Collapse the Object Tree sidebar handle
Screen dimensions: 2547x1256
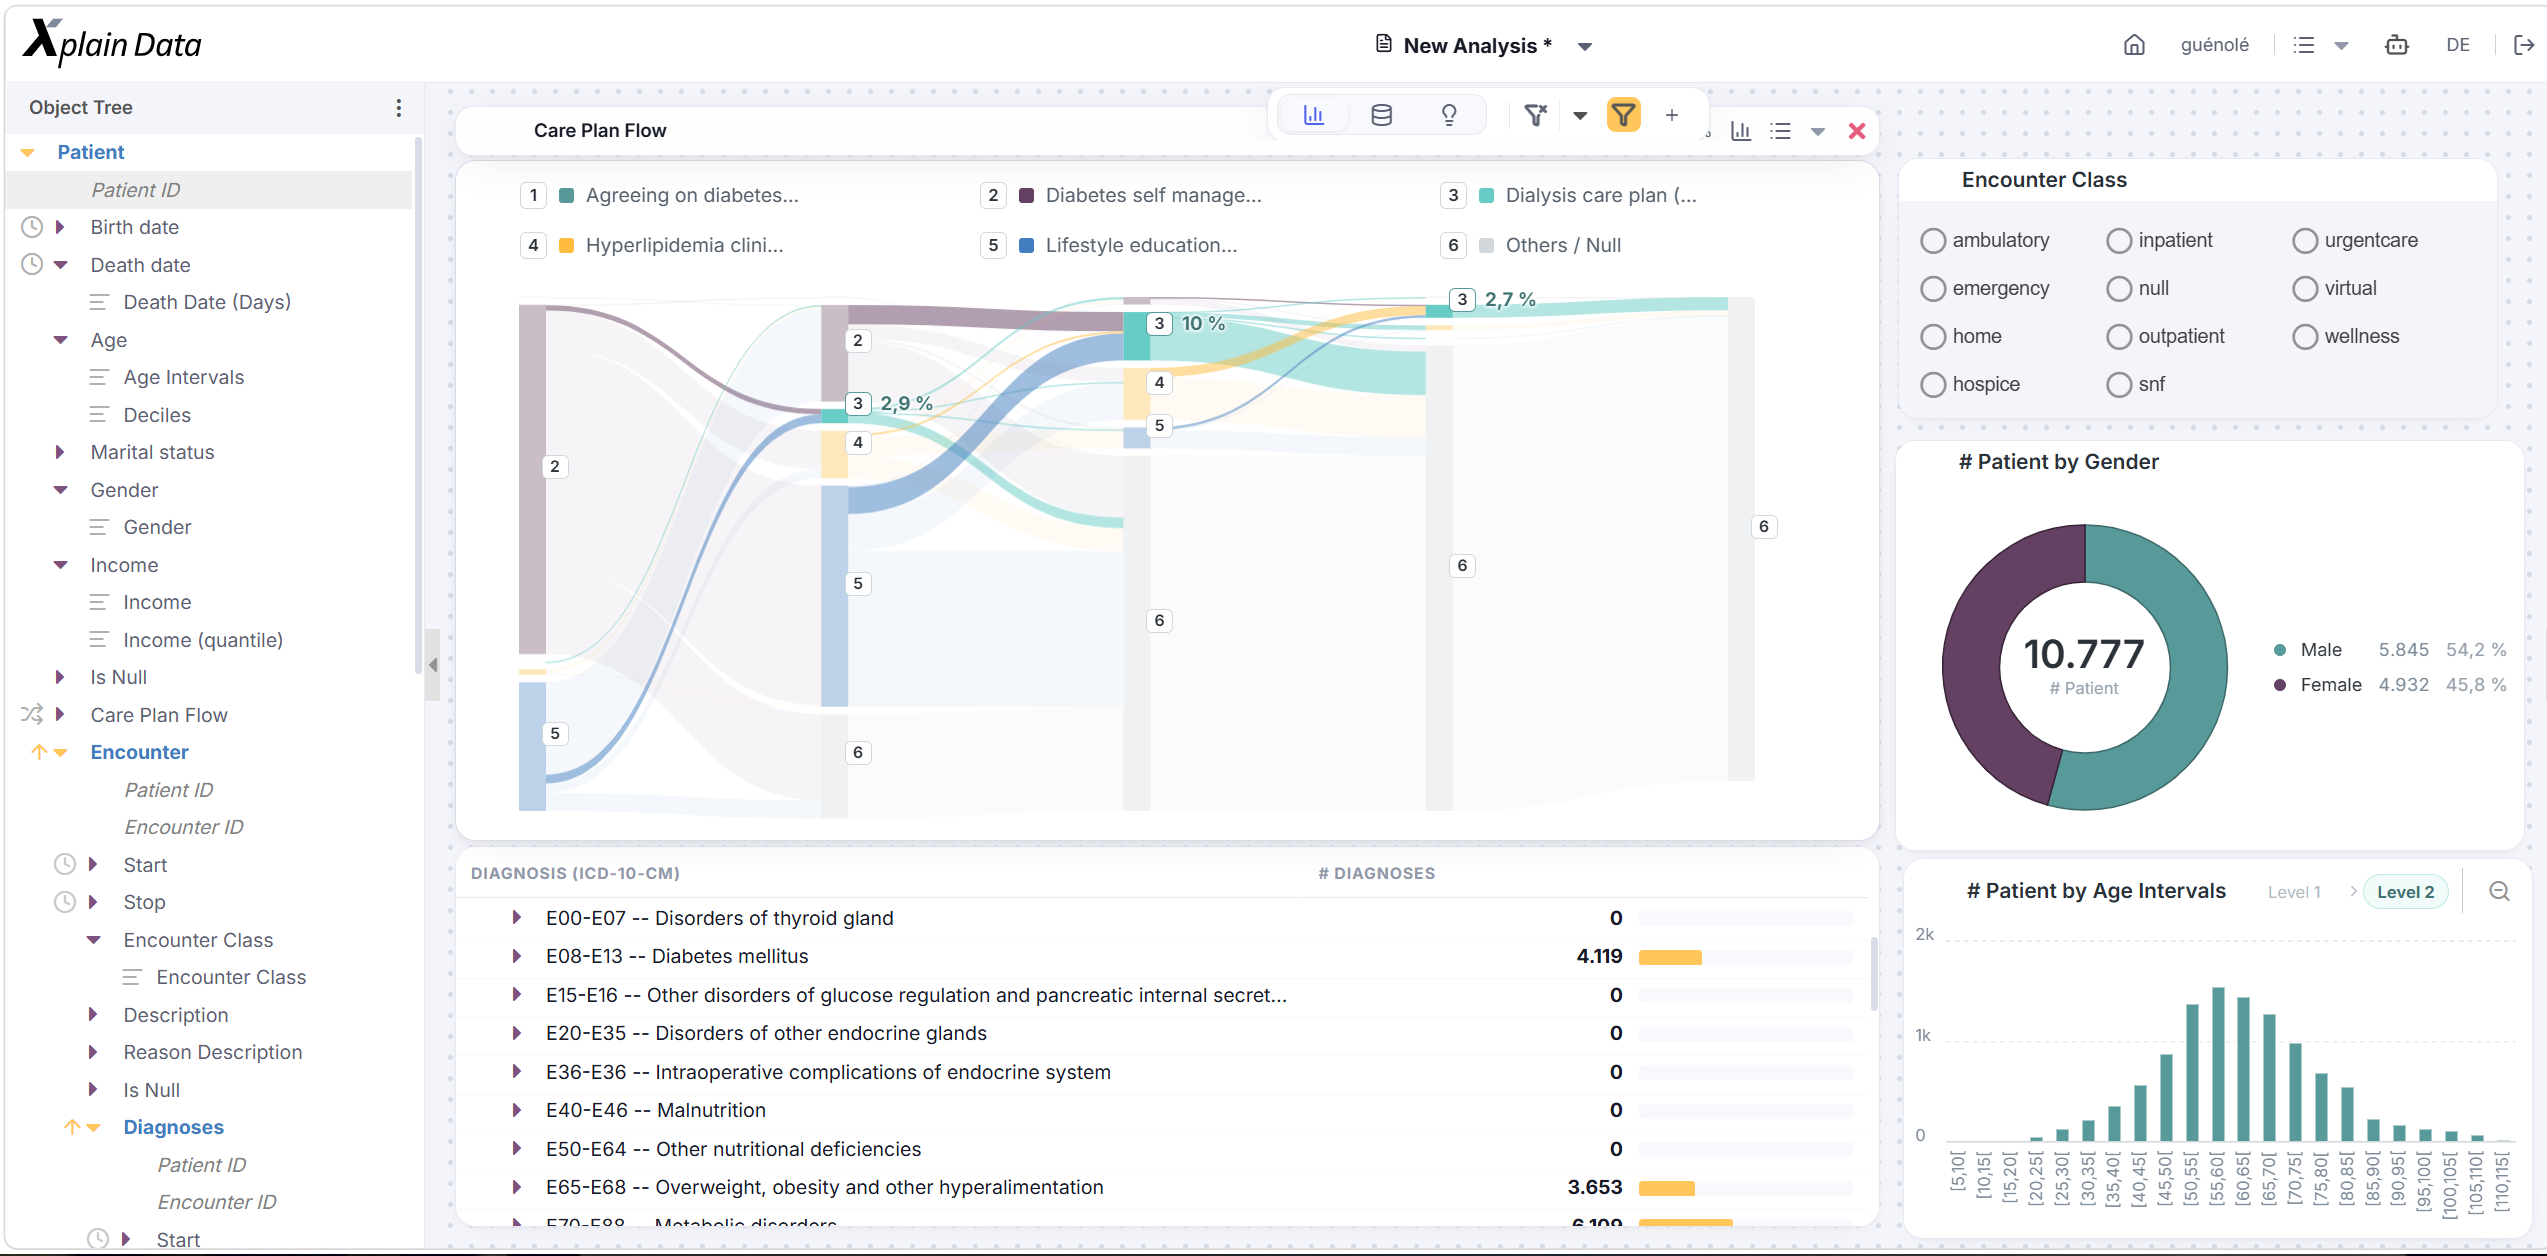(x=432, y=665)
